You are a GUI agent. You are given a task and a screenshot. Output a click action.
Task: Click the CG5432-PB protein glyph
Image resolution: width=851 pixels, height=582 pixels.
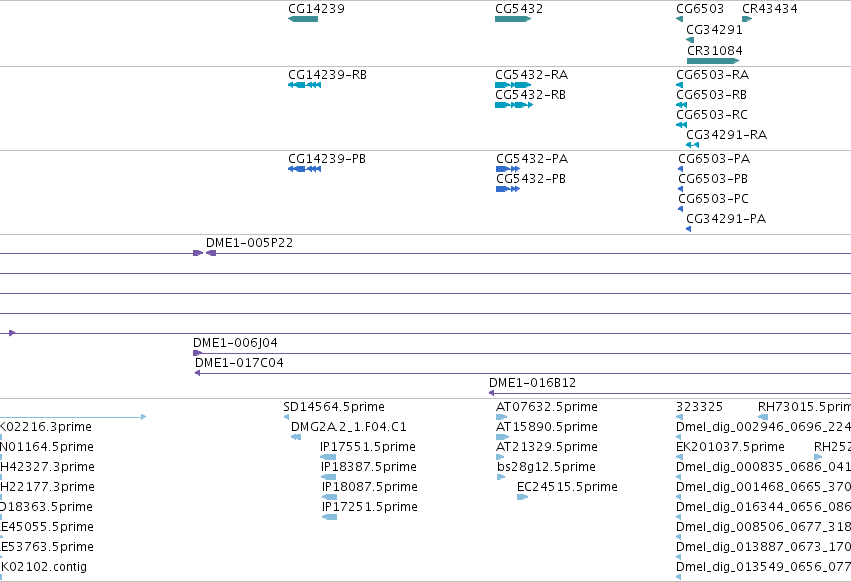[x=508, y=189]
